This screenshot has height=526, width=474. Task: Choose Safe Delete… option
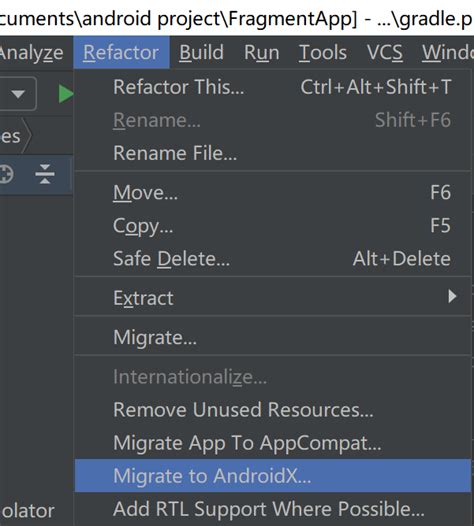tap(272, 259)
